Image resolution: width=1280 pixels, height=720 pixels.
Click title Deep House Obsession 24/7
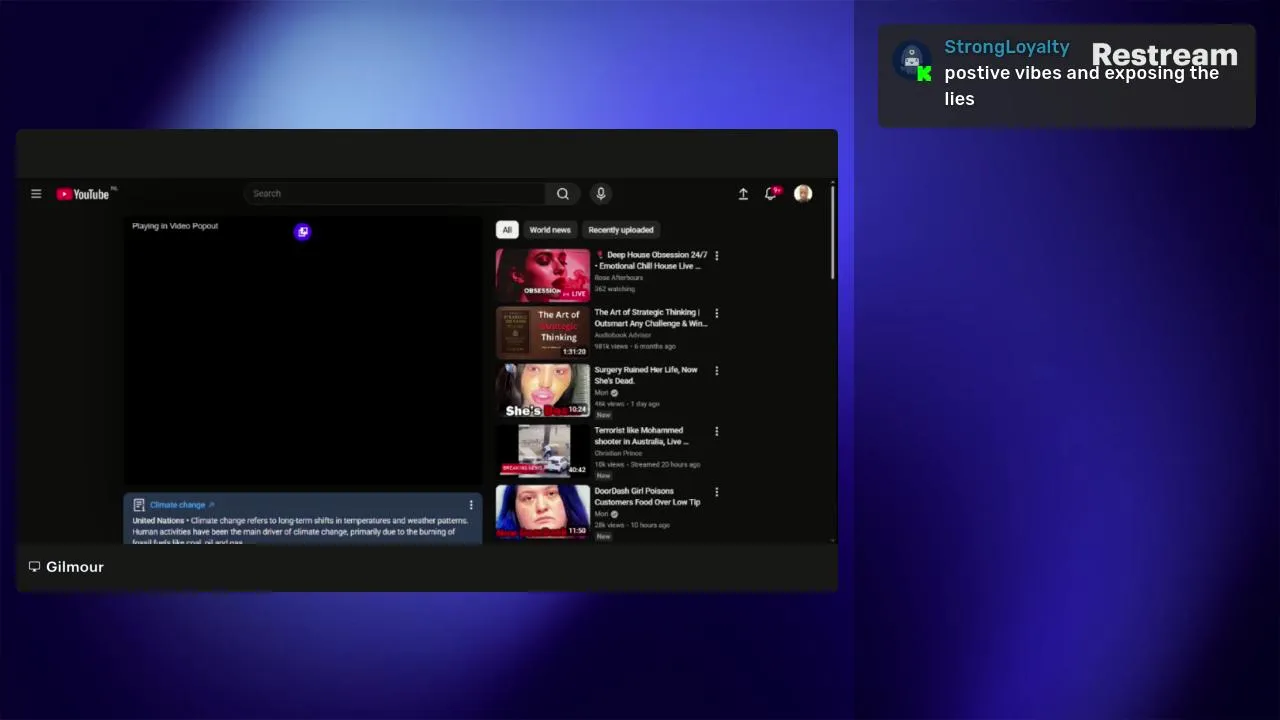pos(651,260)
